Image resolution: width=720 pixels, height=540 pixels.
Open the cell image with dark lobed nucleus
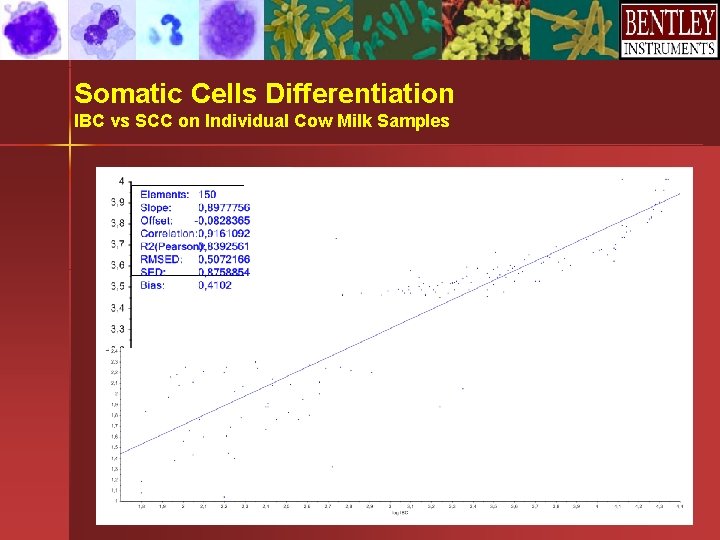(x=102, y=29)
